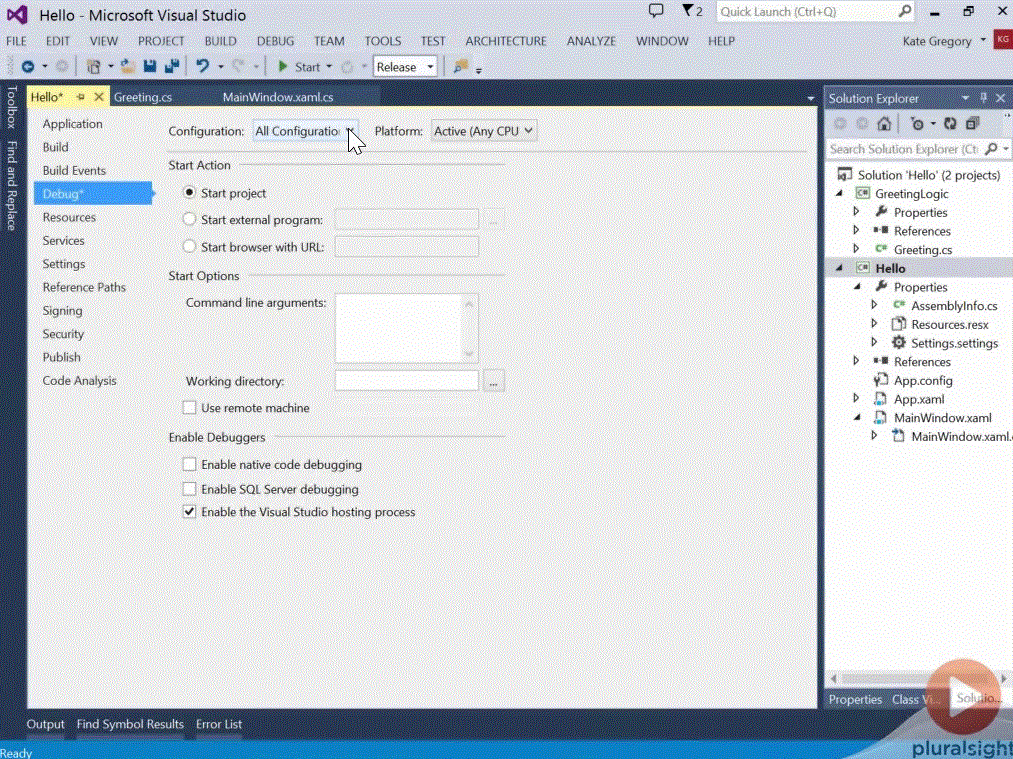Collapse the GreetingLogic project node
1013x759 pixels.
839,193
